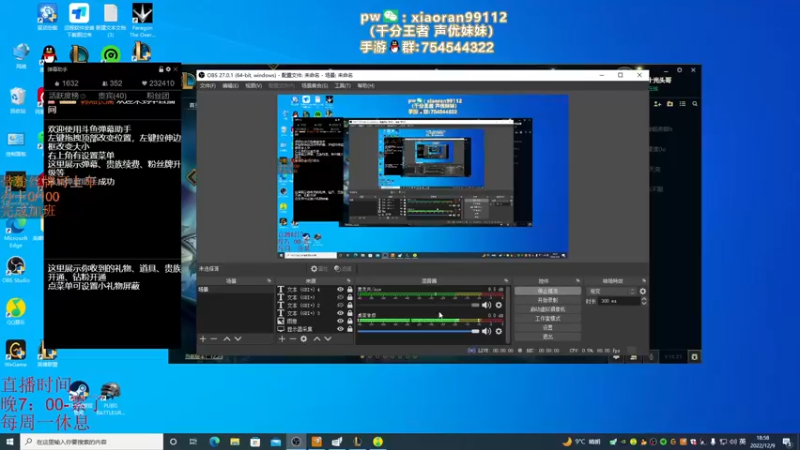The image size is (800, 450).
Task: Open settings gear in 弹幕助手 title bar
Action: [x=168, y=69]
